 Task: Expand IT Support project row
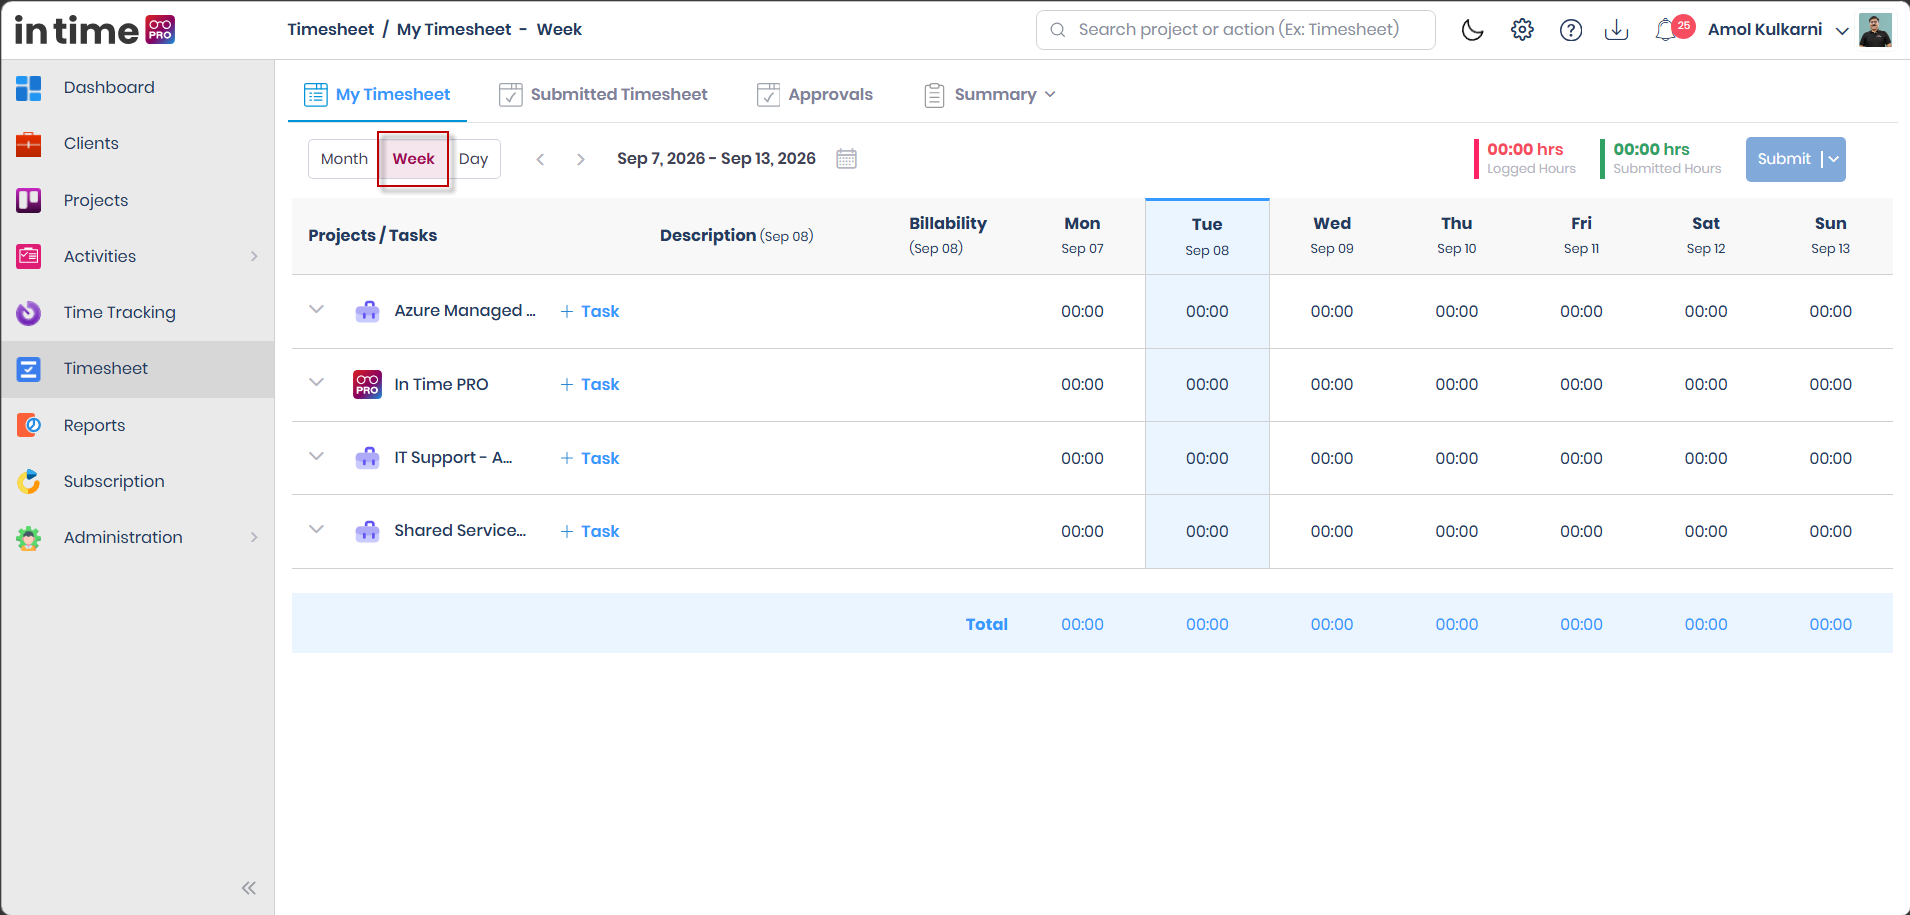(x=316, y=456)
